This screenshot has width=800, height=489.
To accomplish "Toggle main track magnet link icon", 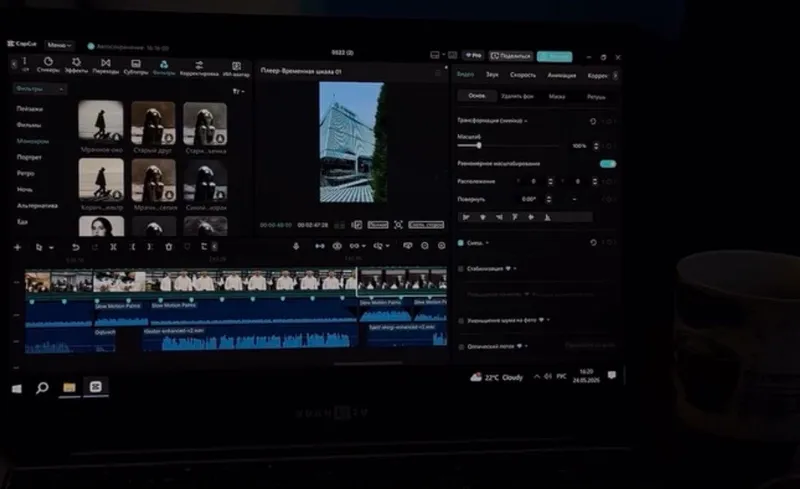I will click(x=320, y=246).
